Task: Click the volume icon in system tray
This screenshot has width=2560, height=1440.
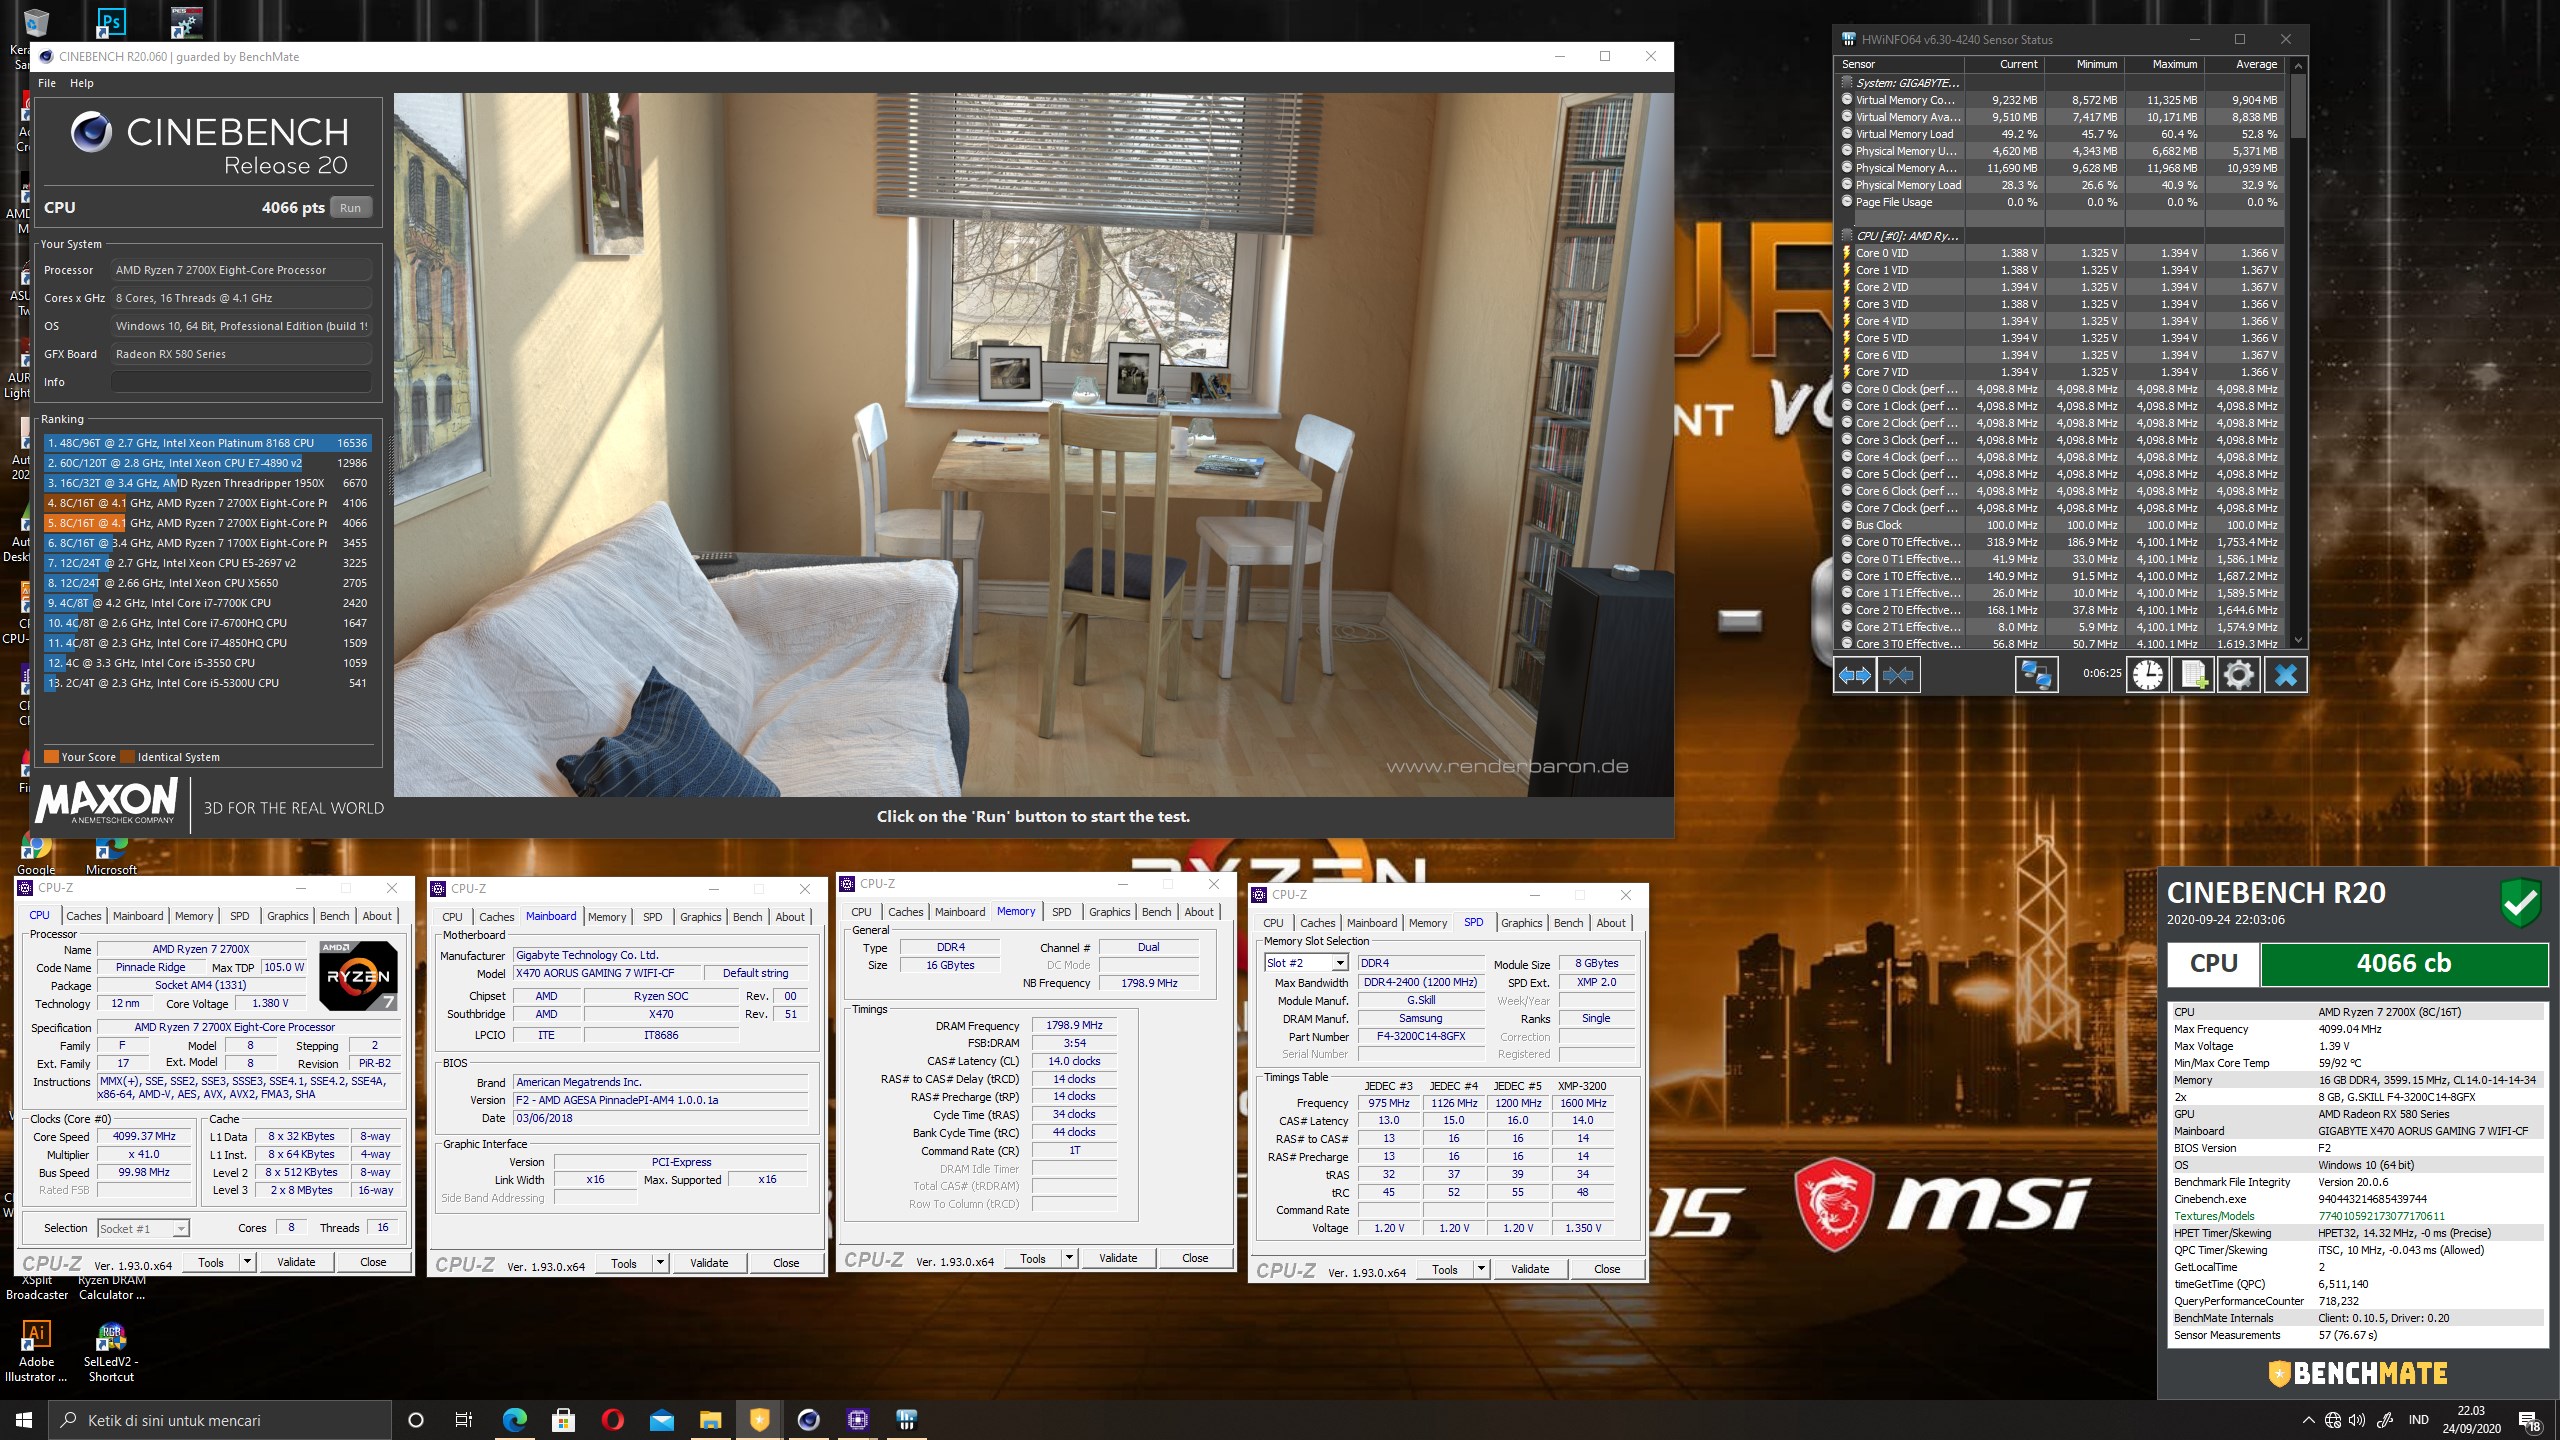Action: (x=2357, y=1420)
